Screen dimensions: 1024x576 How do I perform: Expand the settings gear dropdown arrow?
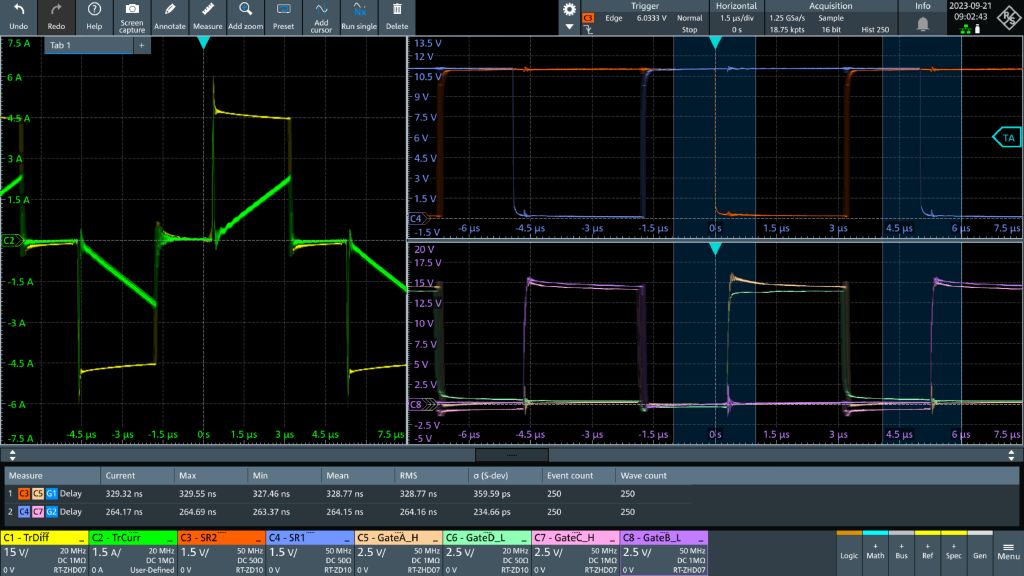click(567, 27)
